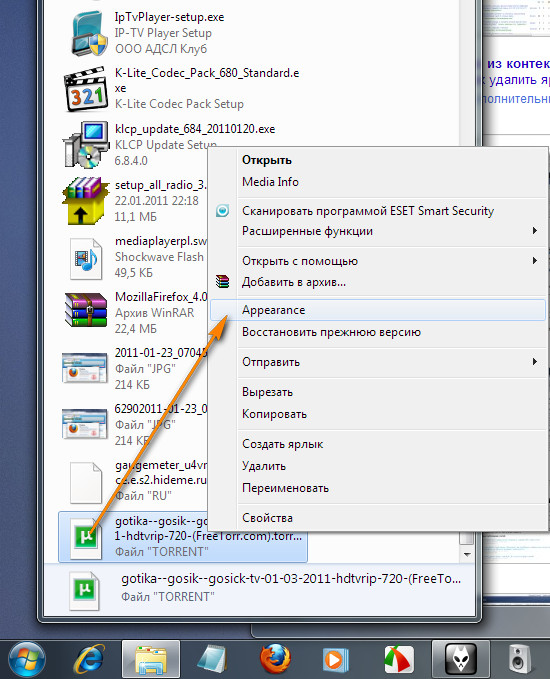This screenshot has width=550, height=679.
Task: Open the notepad icon on the taskbar
Action: pyautogui.click(x=212, y=660)
